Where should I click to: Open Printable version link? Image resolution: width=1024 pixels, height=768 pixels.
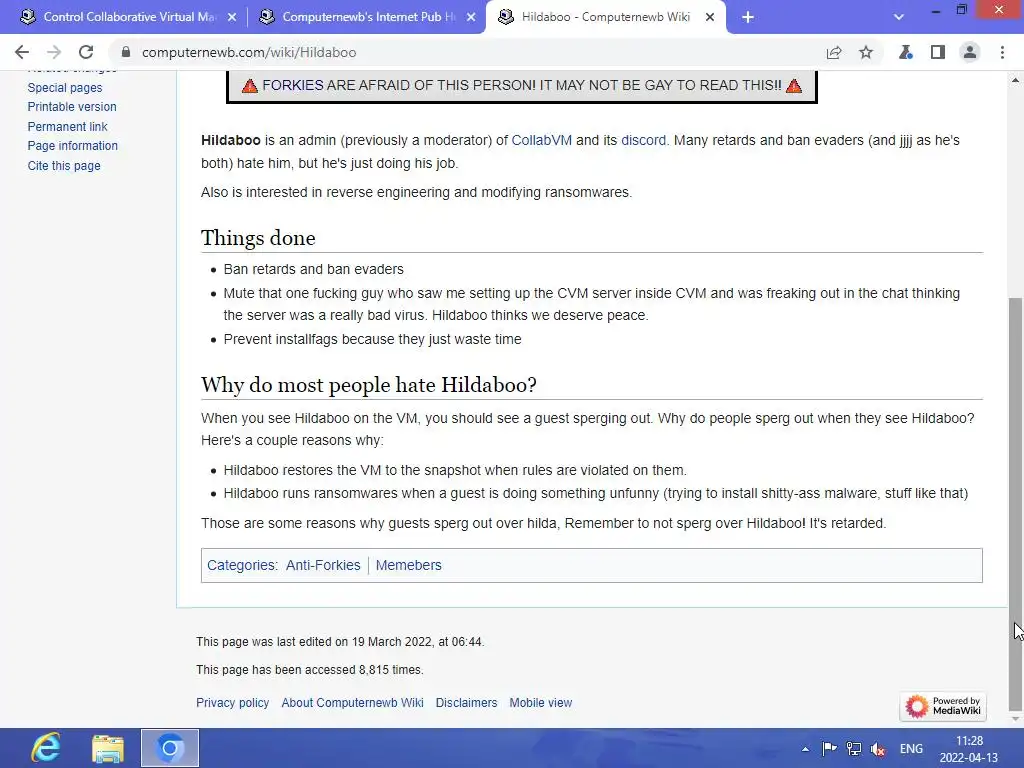[x=72, y=106]
